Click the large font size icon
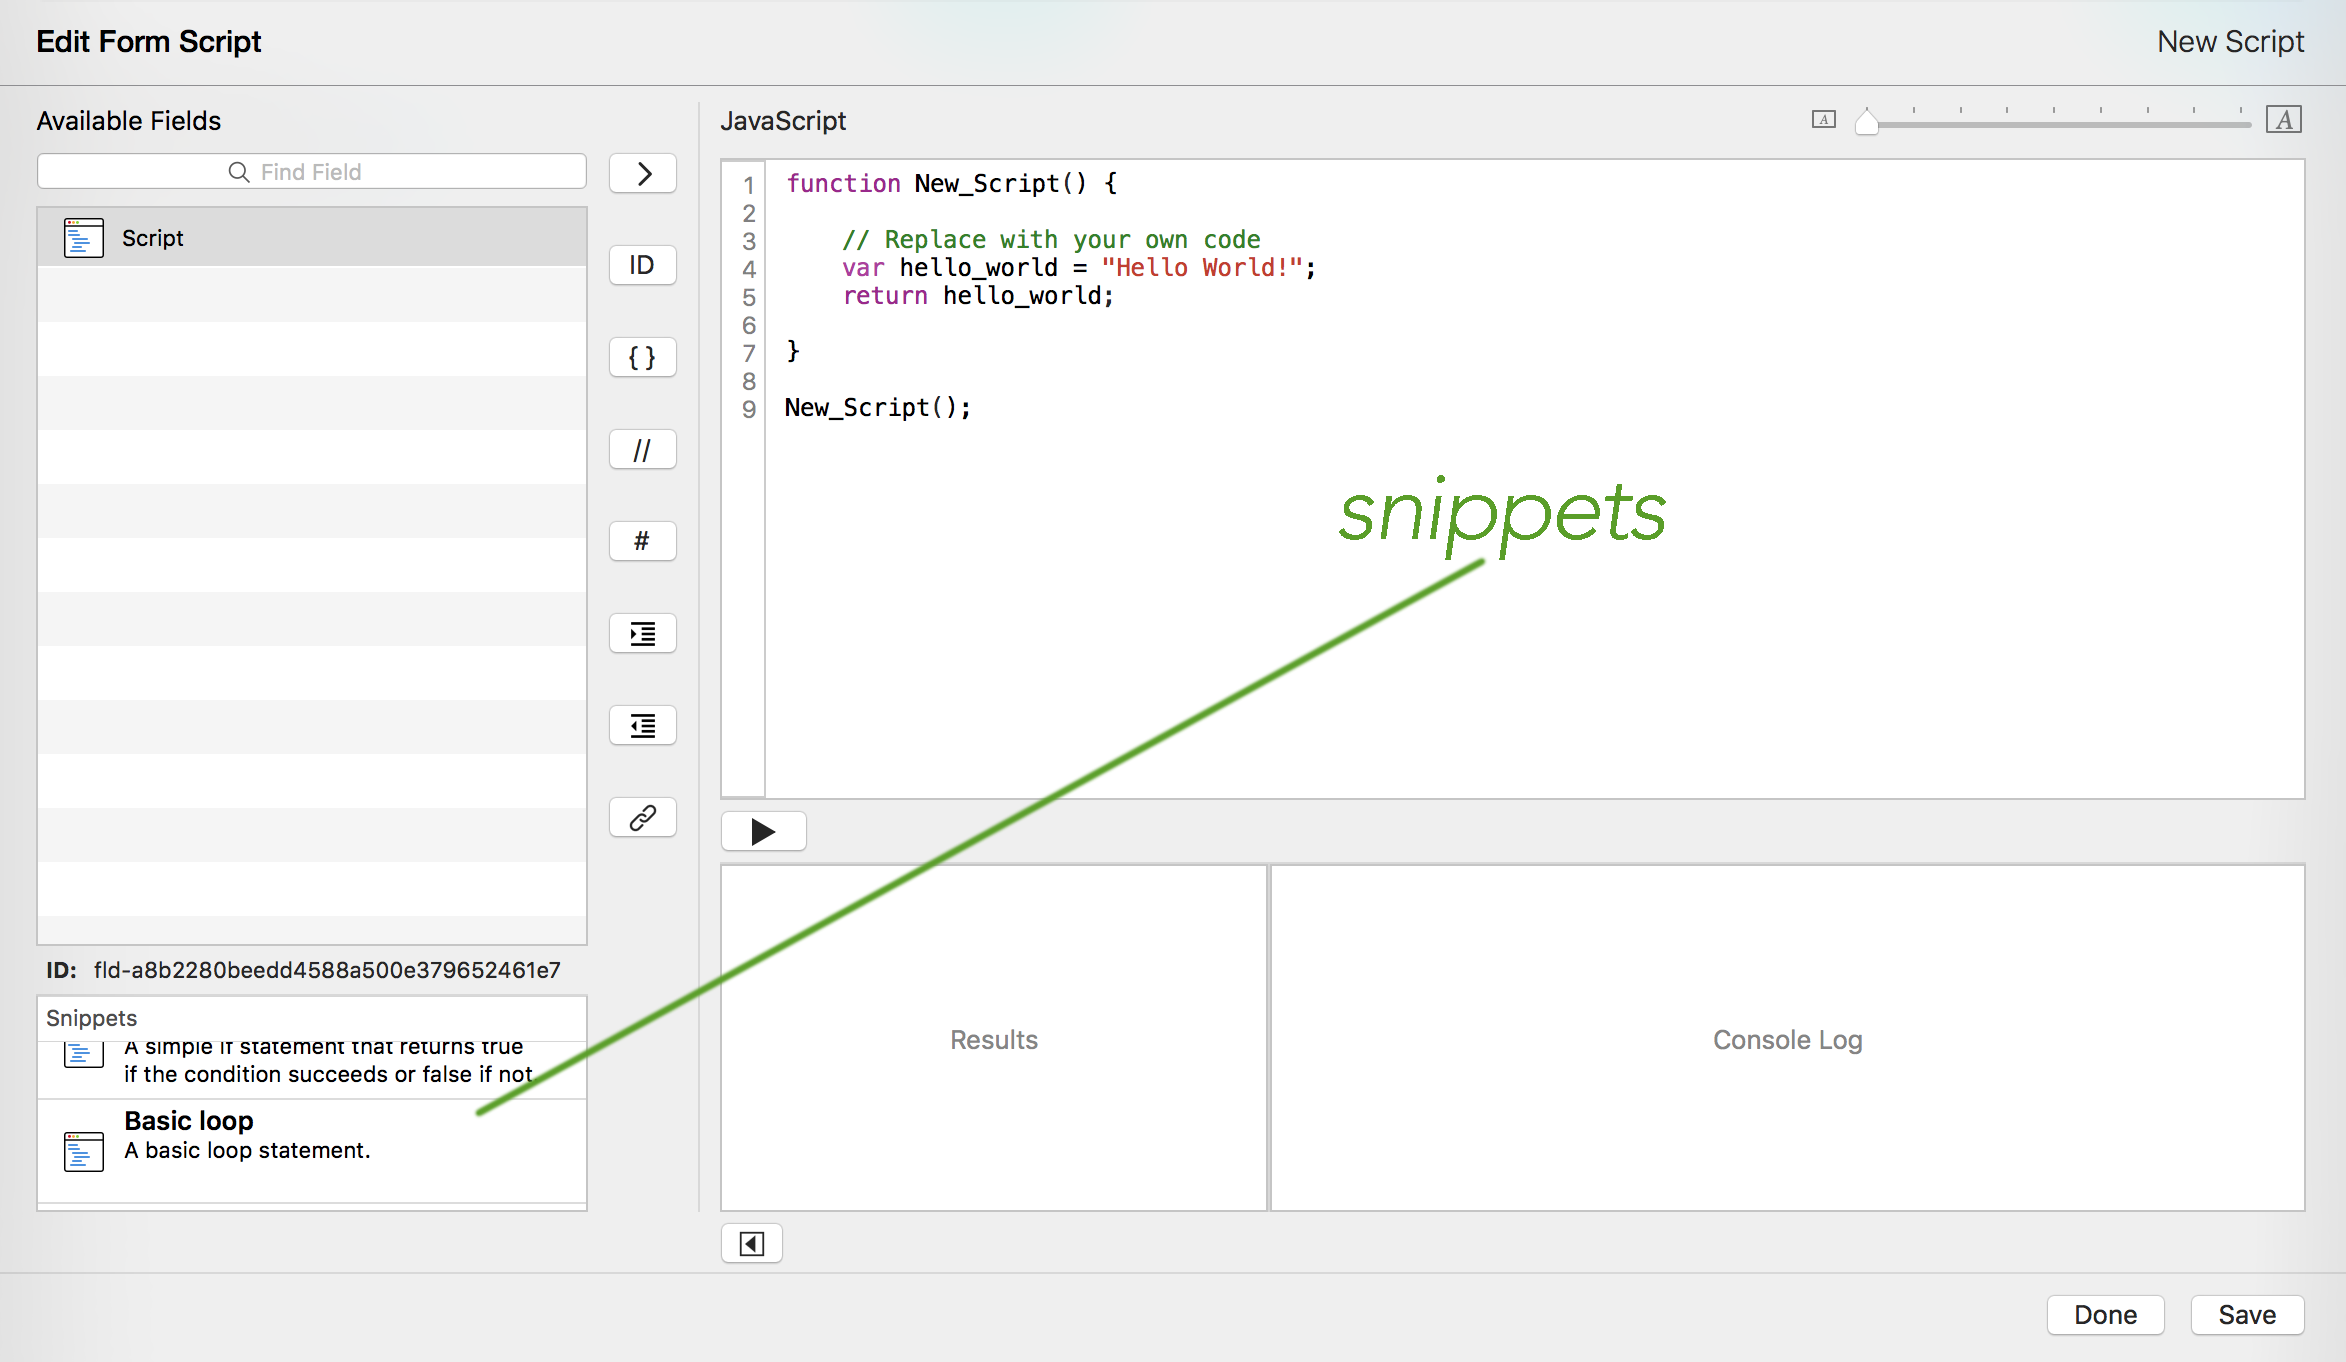The width and height of the screenshot is (2346, 1362). tap(2284, 120)
